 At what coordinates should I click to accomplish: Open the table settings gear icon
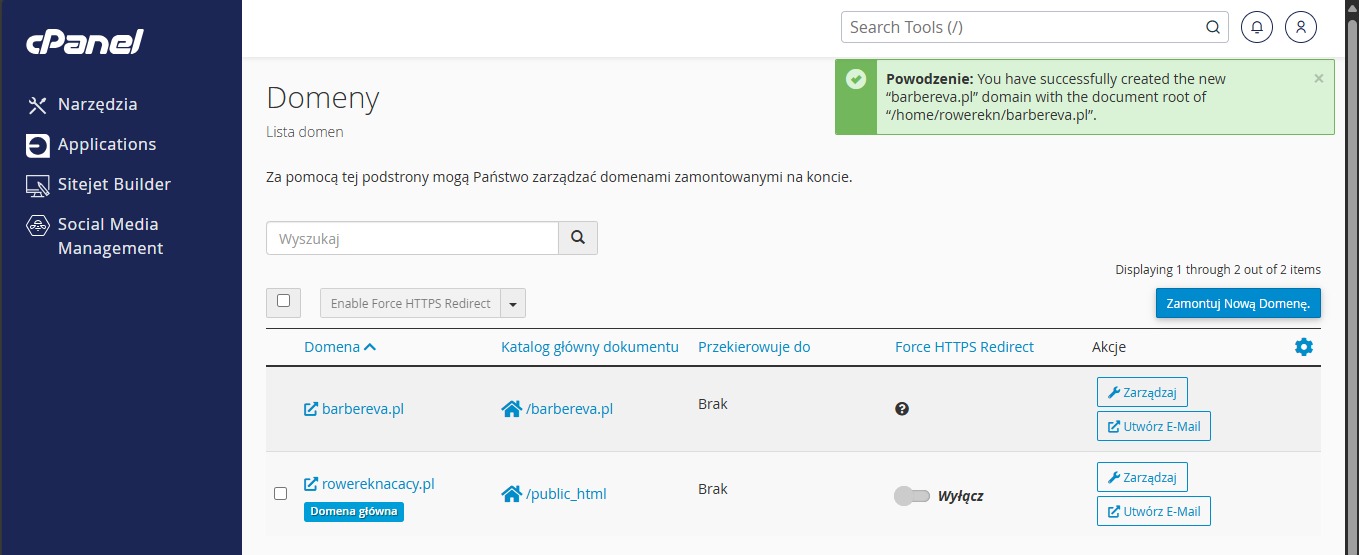tap(1303, 347)
